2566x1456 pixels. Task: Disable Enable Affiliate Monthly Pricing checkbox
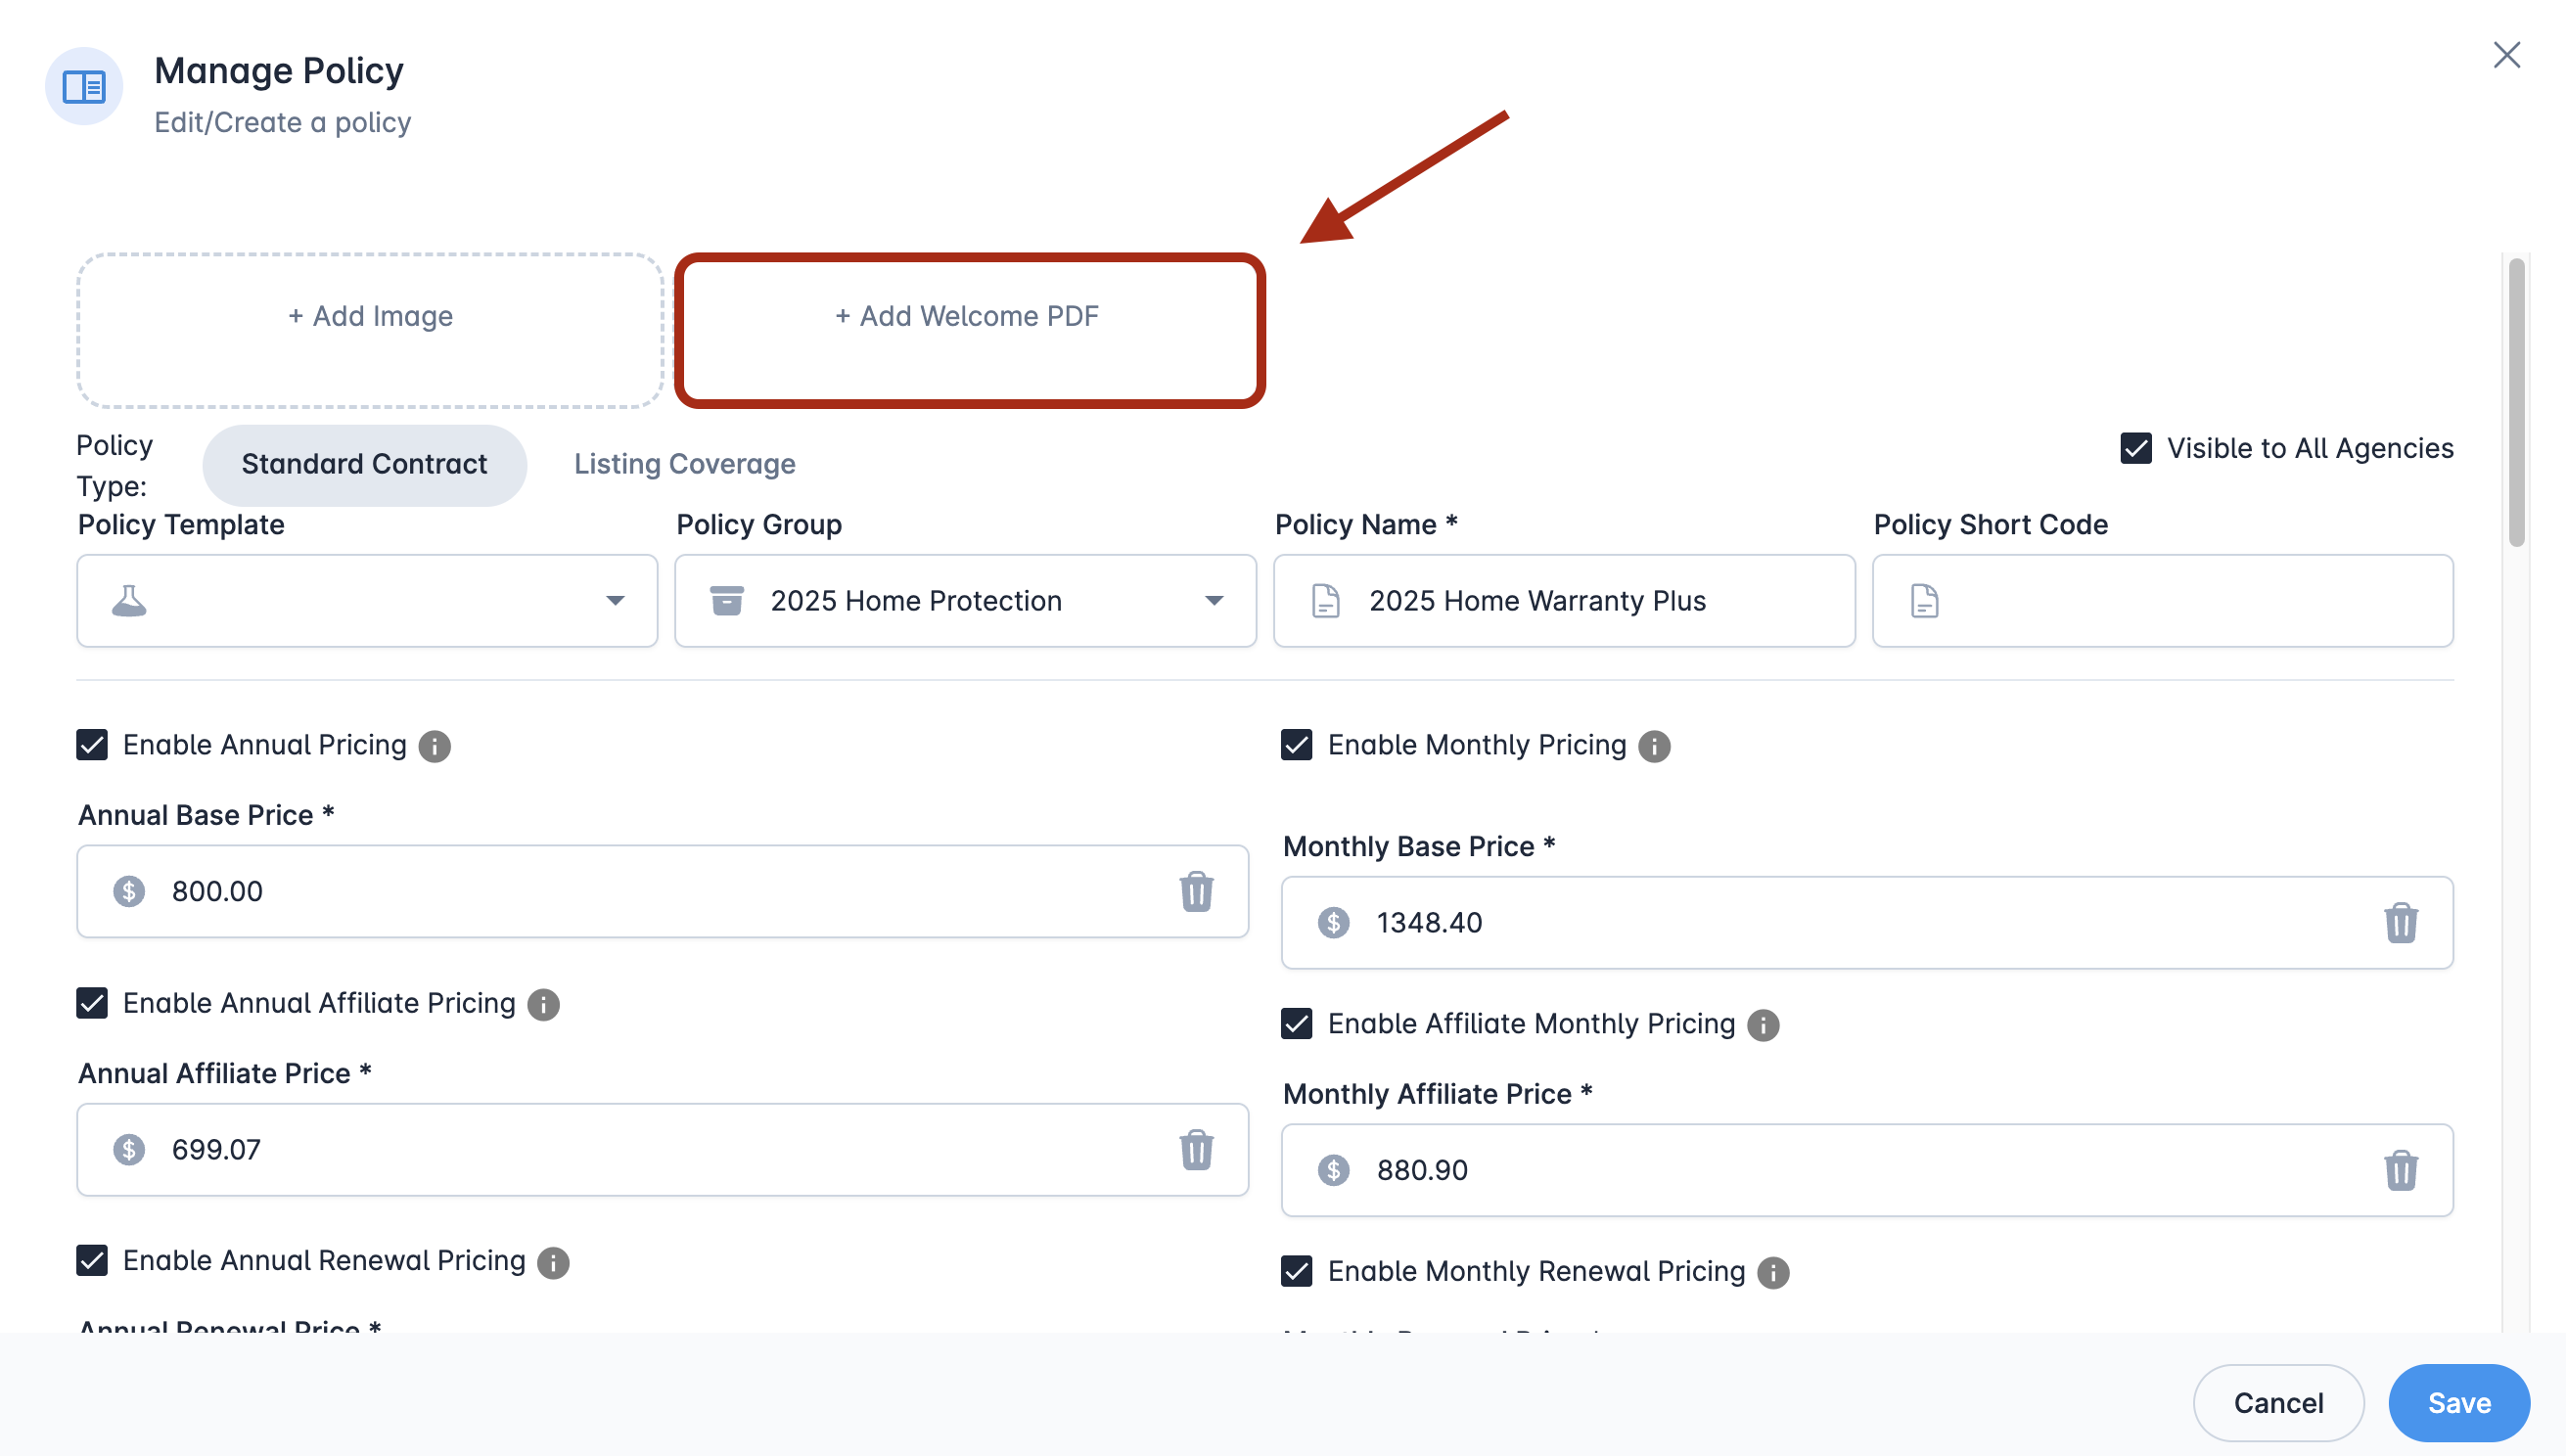(x=1296, y=1024)
